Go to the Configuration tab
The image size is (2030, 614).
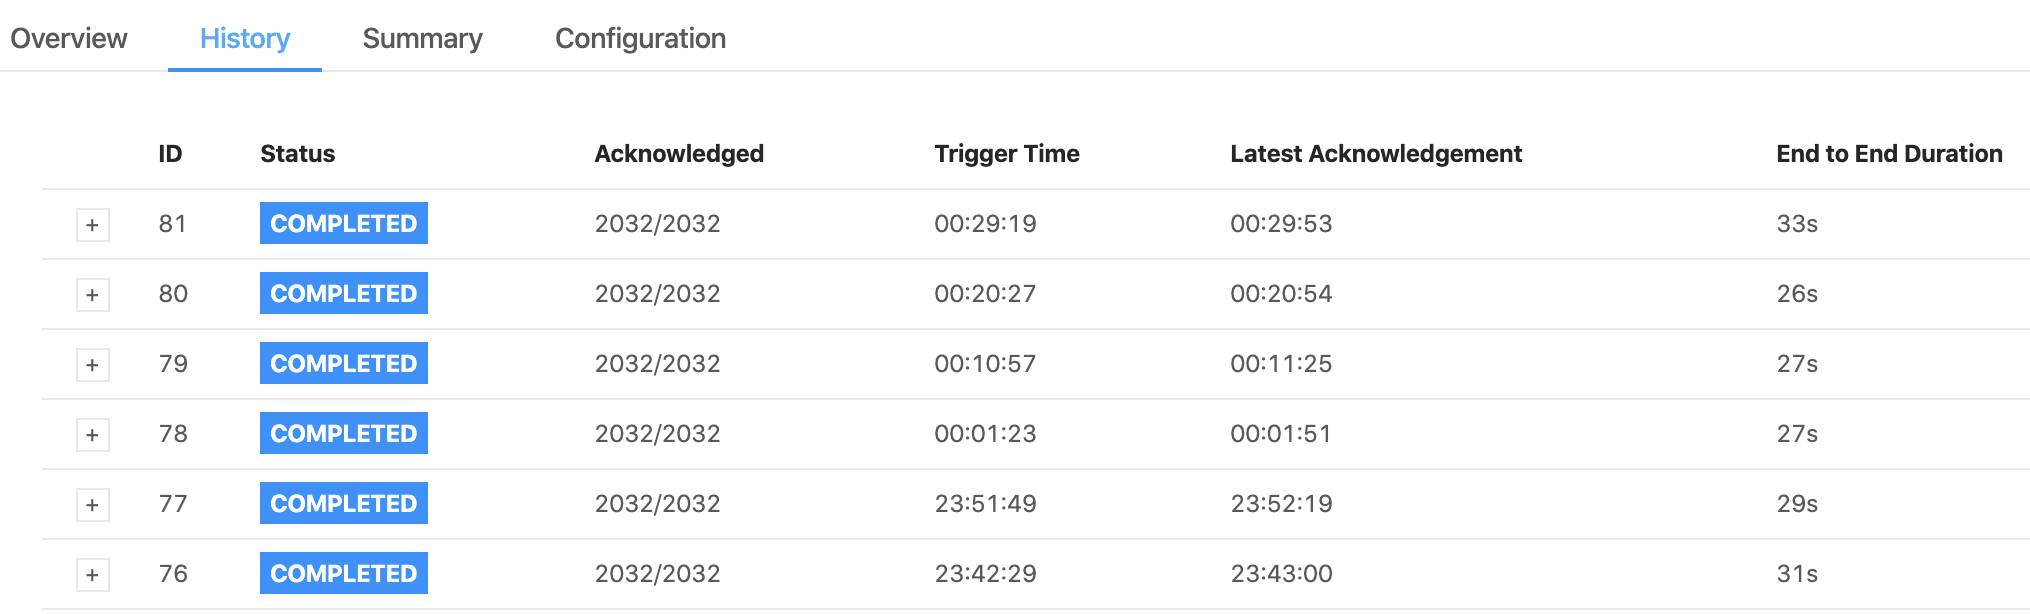pyautogui.click(x=640, y=38)
